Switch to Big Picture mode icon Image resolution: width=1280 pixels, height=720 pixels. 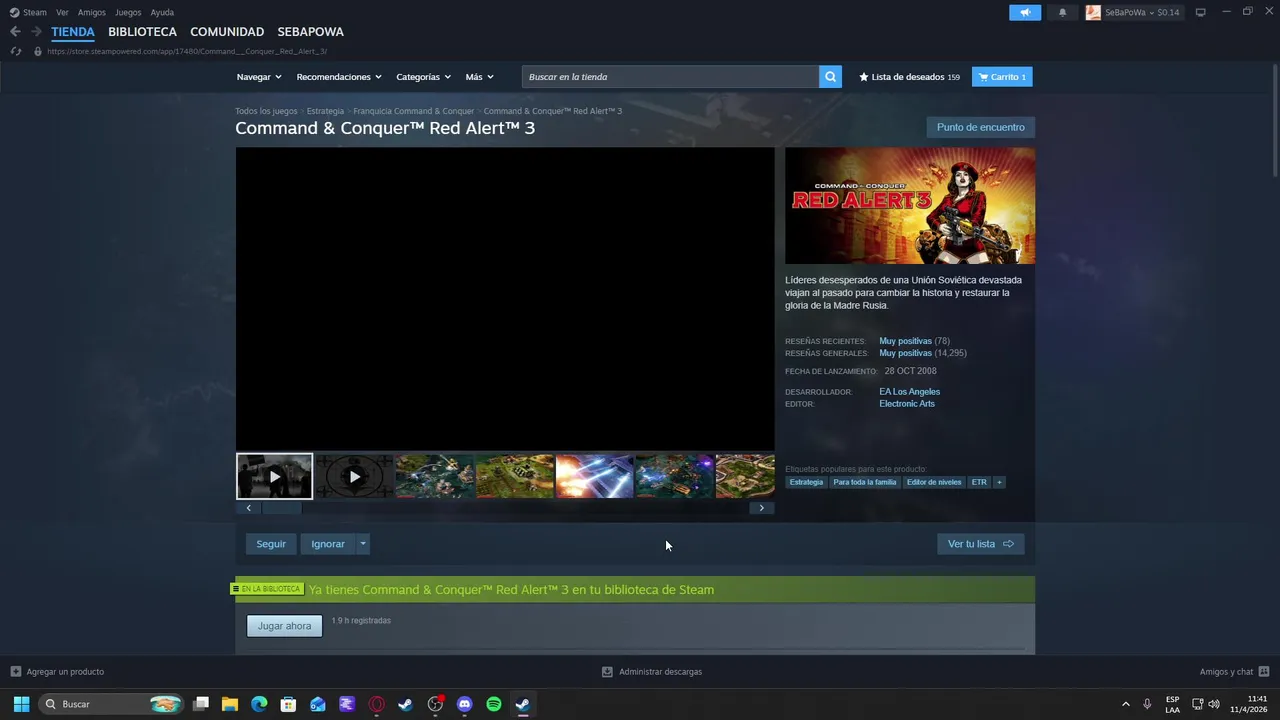[x=1201, y=12]
